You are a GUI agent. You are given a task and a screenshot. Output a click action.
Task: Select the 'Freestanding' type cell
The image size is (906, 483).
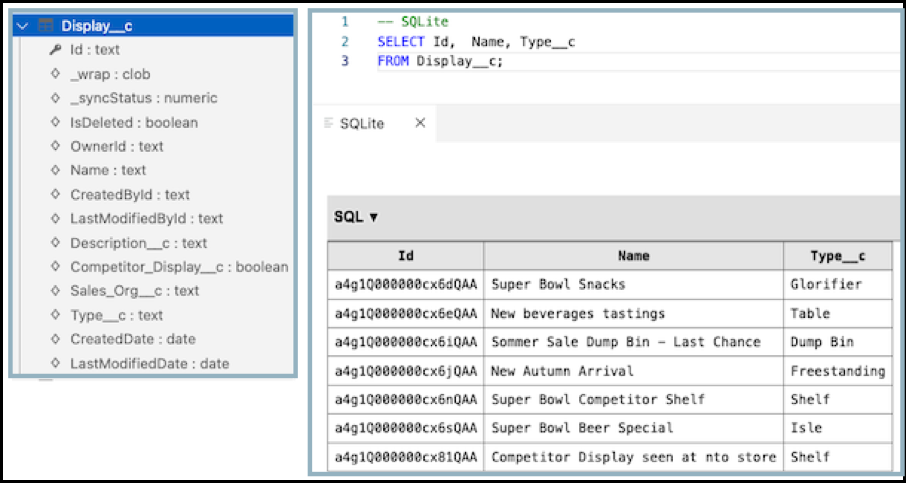click(838, 371)
